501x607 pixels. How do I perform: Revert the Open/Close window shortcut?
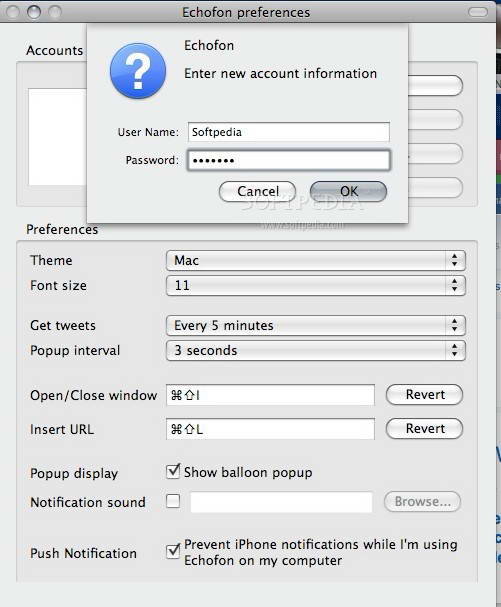(x=424, y=395)
